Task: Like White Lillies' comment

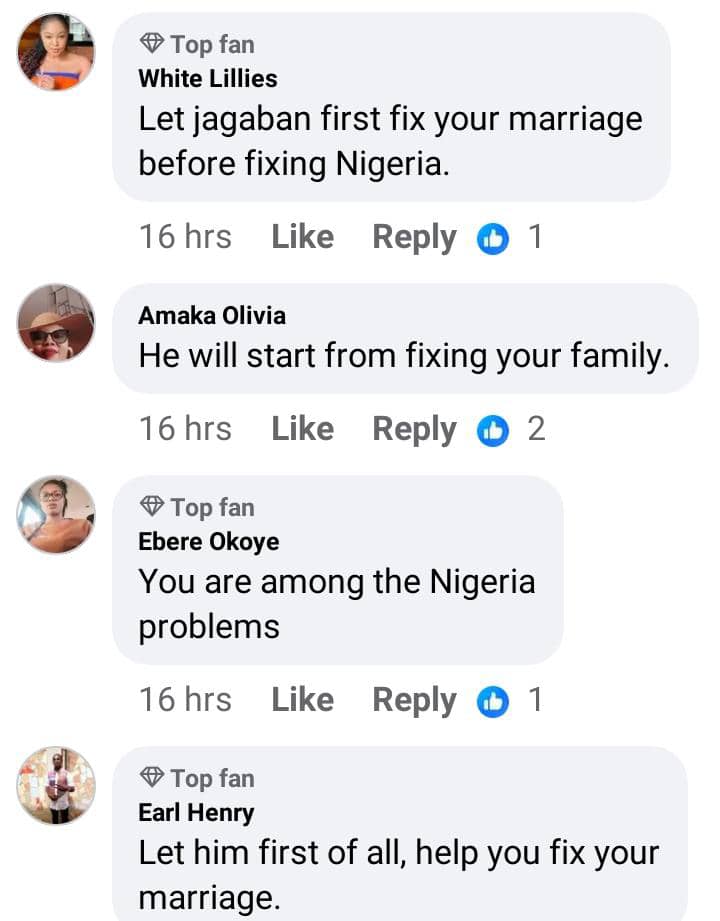Action: coord(302,237)
